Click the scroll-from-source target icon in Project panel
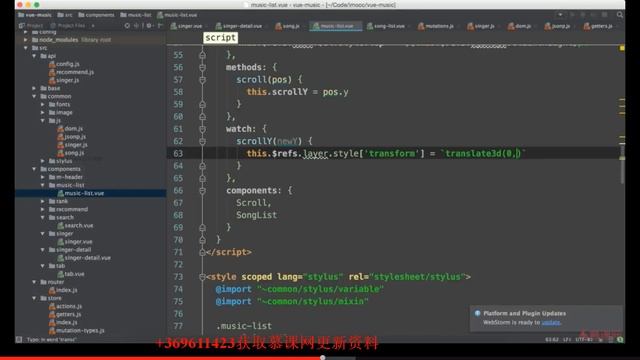The width and height of the screenshot is (640, 360). pyautogui.click(x=127, y=26)
